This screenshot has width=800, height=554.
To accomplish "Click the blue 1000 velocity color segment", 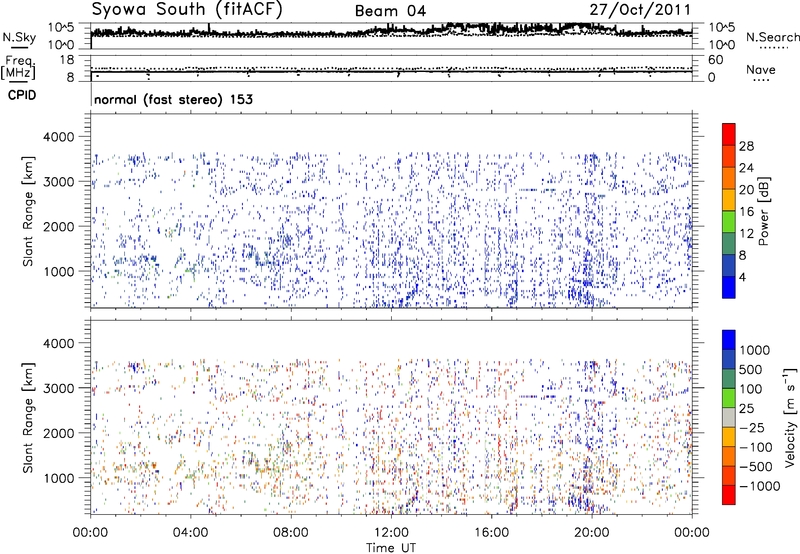I will (729, 340).
